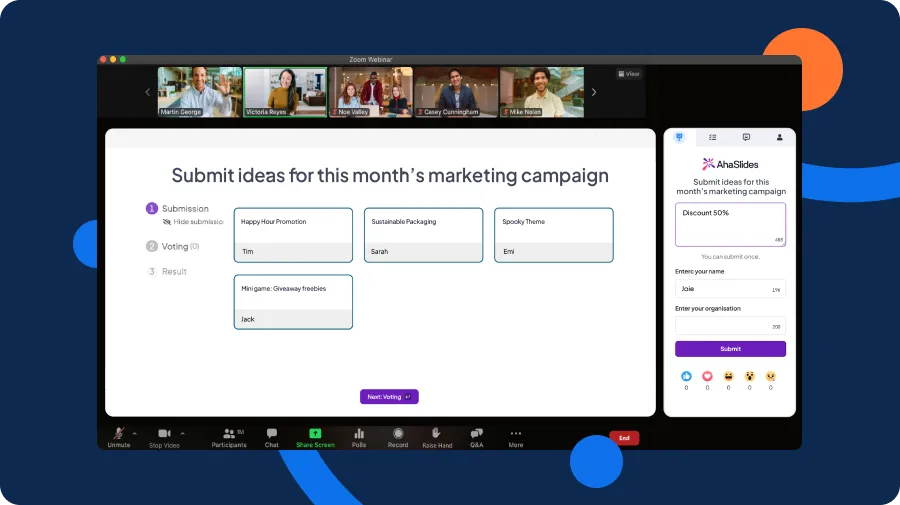The width and height of the screenshot is (900, 505).
Task: Click the Next: Voting button
Action: (x=389, y=397)
